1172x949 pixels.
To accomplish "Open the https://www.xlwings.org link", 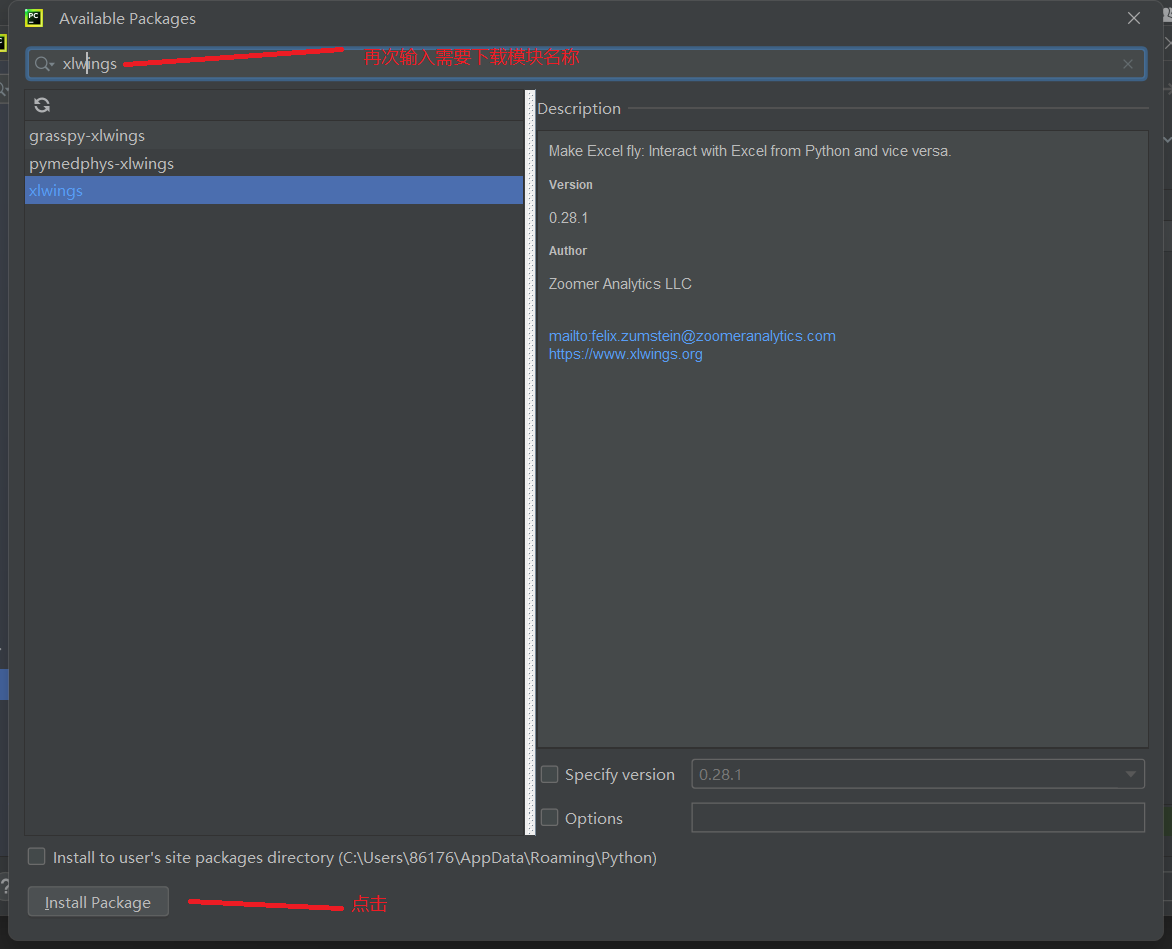I will point(626,354).
